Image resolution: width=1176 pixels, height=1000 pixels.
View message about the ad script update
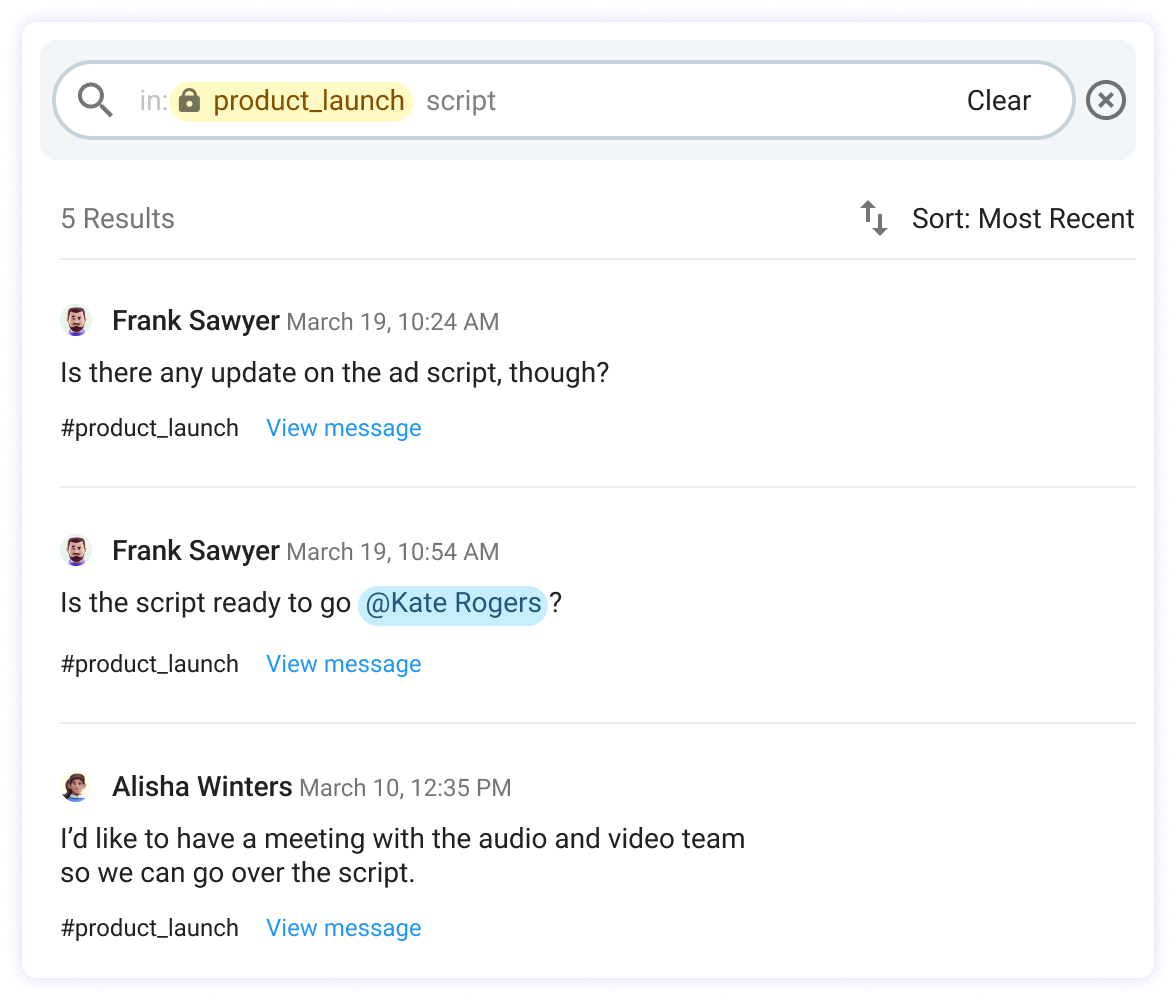click(344, 428)
